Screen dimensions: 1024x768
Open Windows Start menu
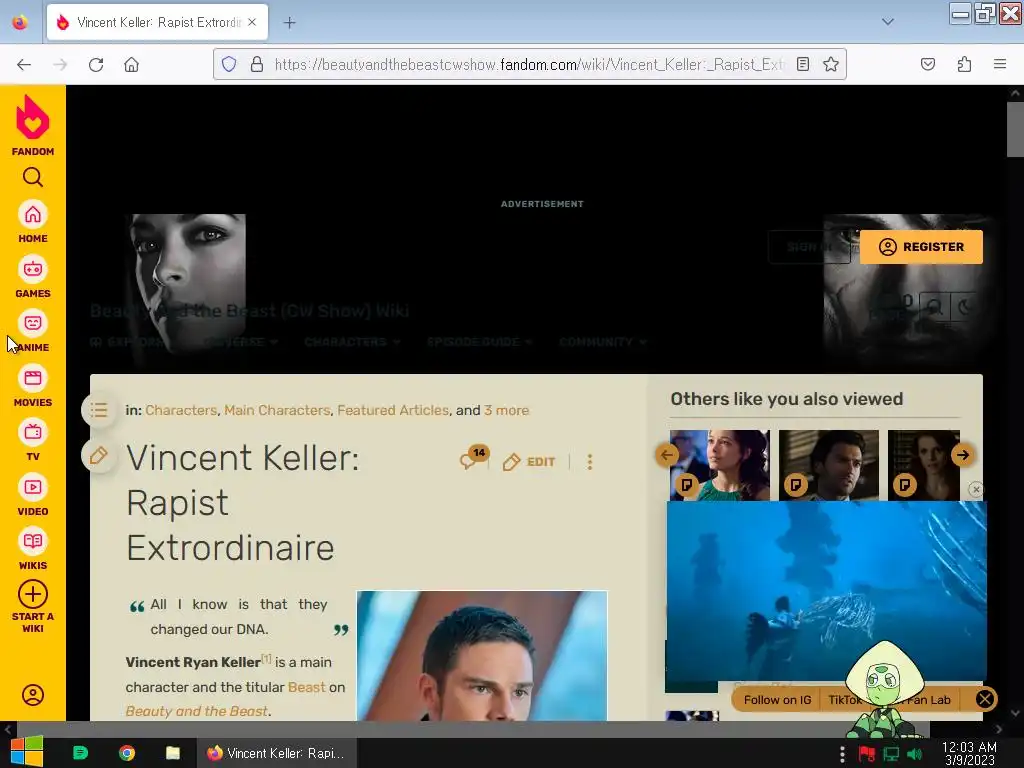point(27,752)
